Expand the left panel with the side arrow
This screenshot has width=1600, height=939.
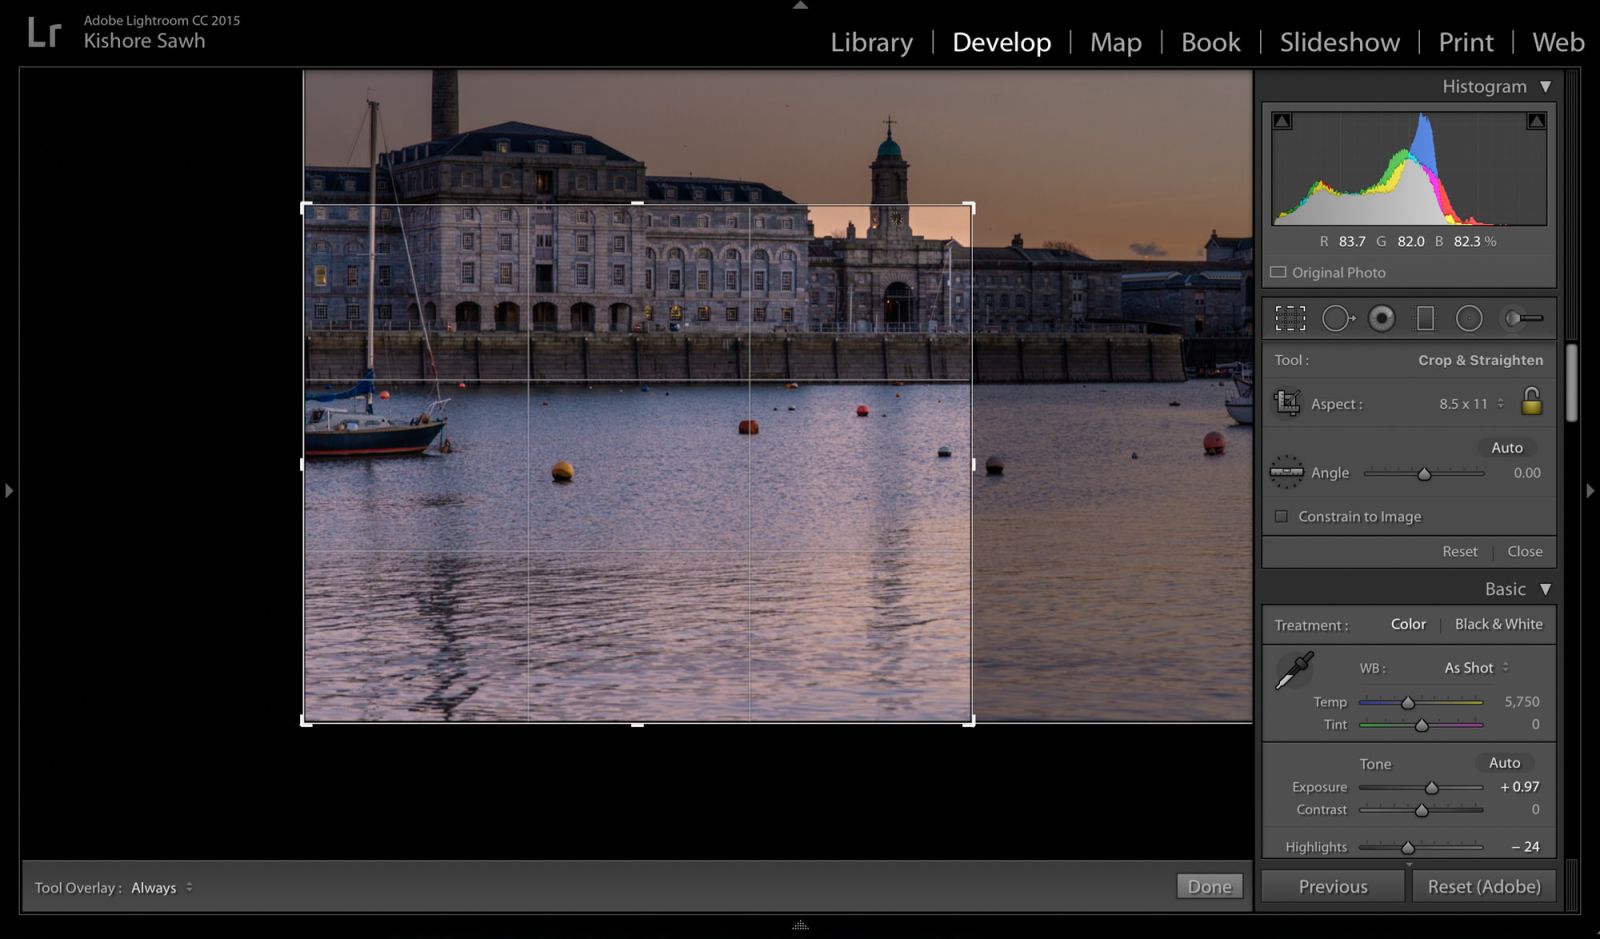pos(9,490)
